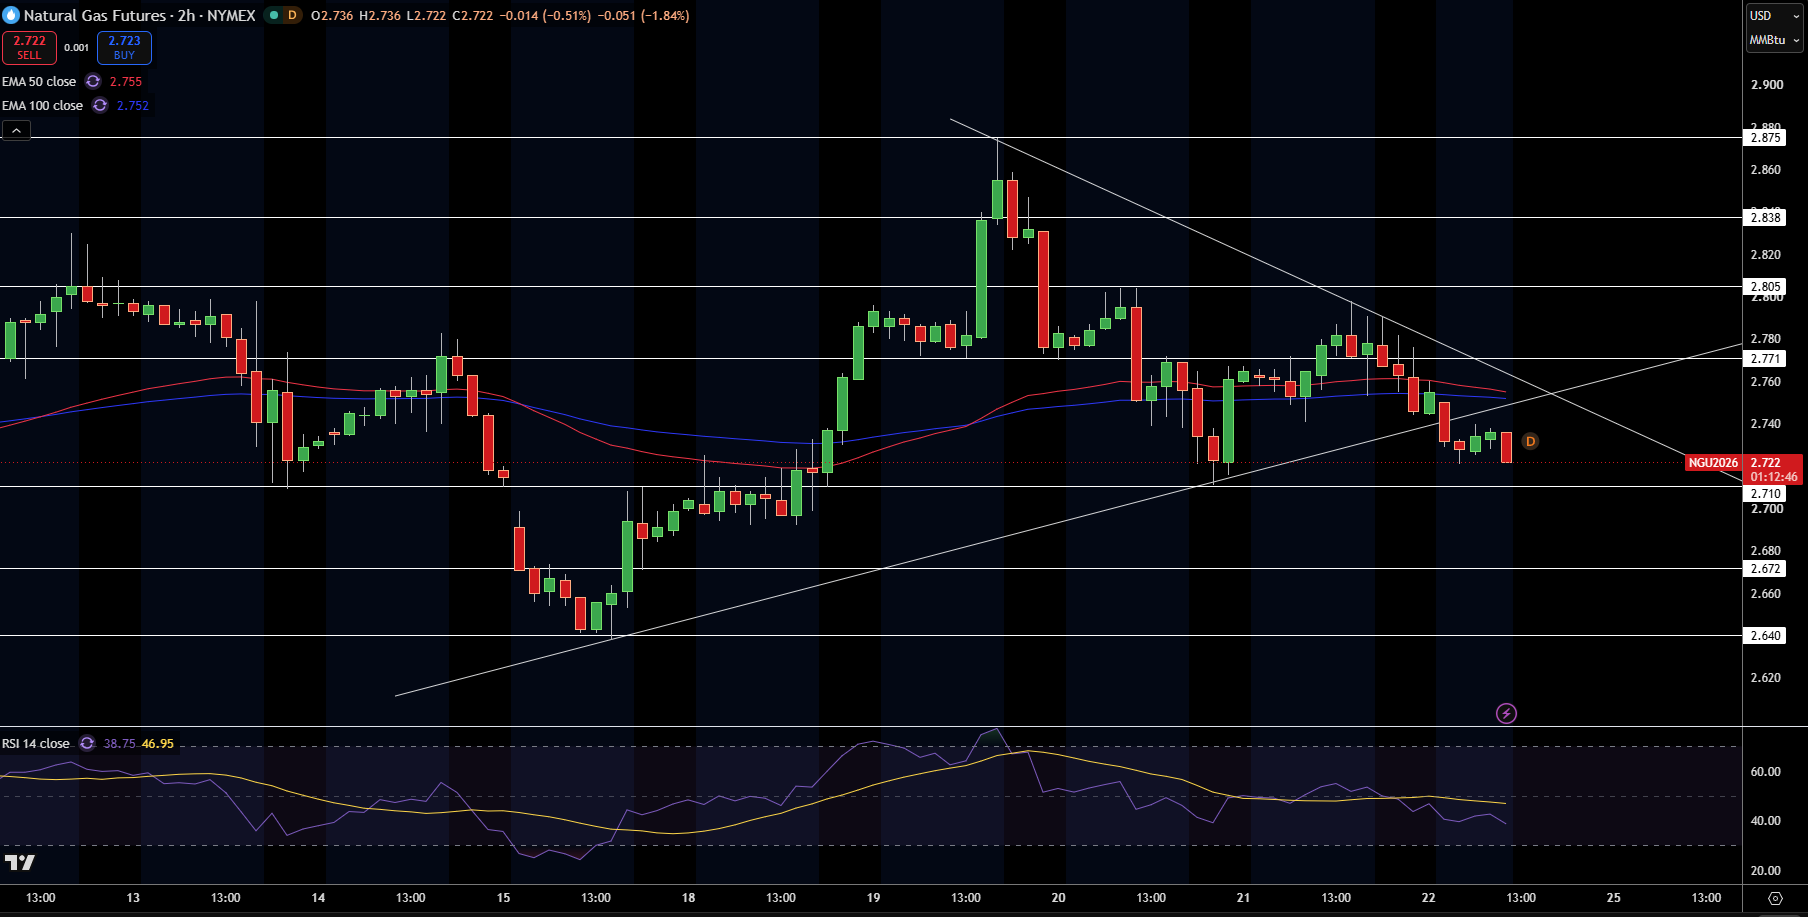Select the 2.640 horizontal line price label
Image resolution: width=1808 pixels, height=917 pixels.
(x=1765, y=635)
